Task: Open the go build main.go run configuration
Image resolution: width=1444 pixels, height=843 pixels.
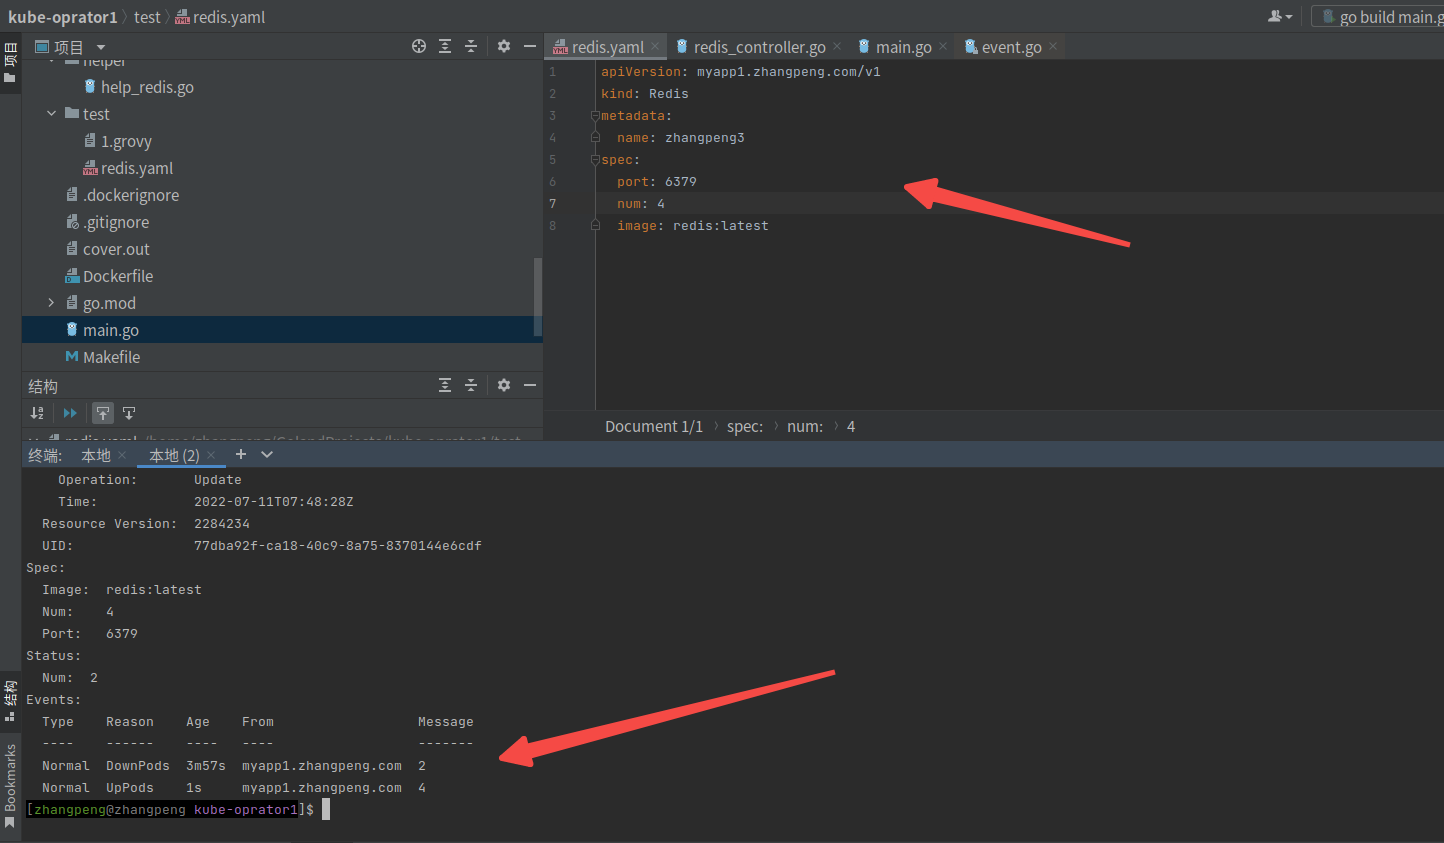Action: (x=1382, y=17)
